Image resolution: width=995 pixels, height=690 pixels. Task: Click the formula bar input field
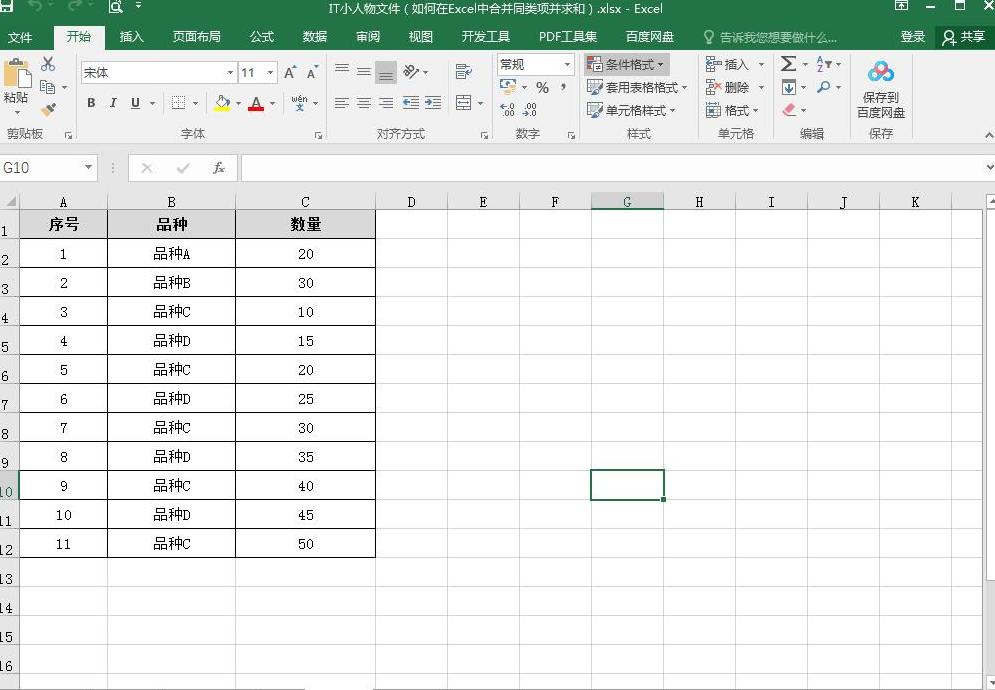pyautogui.click(x=612, y=168)
